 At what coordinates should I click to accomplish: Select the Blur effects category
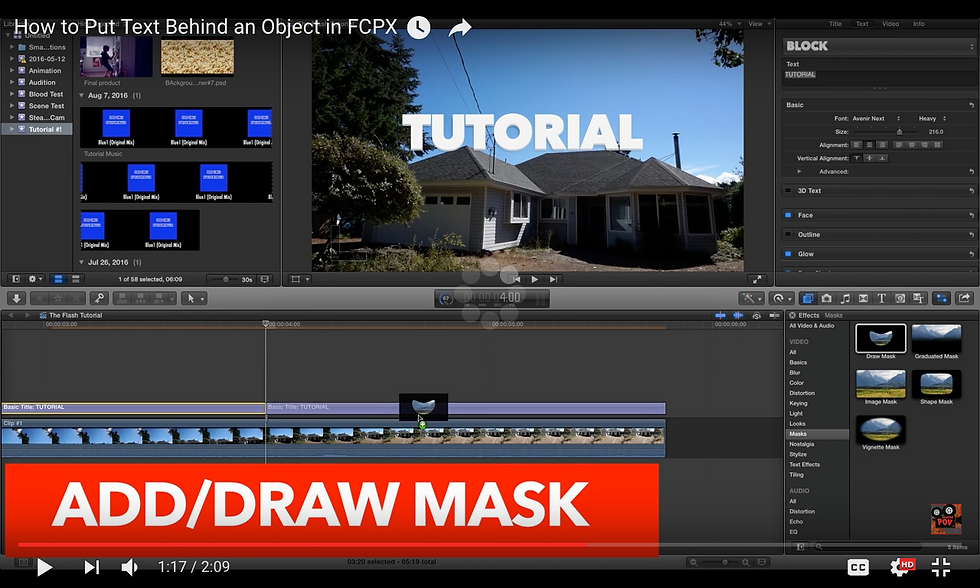click(x=795, y=372)
